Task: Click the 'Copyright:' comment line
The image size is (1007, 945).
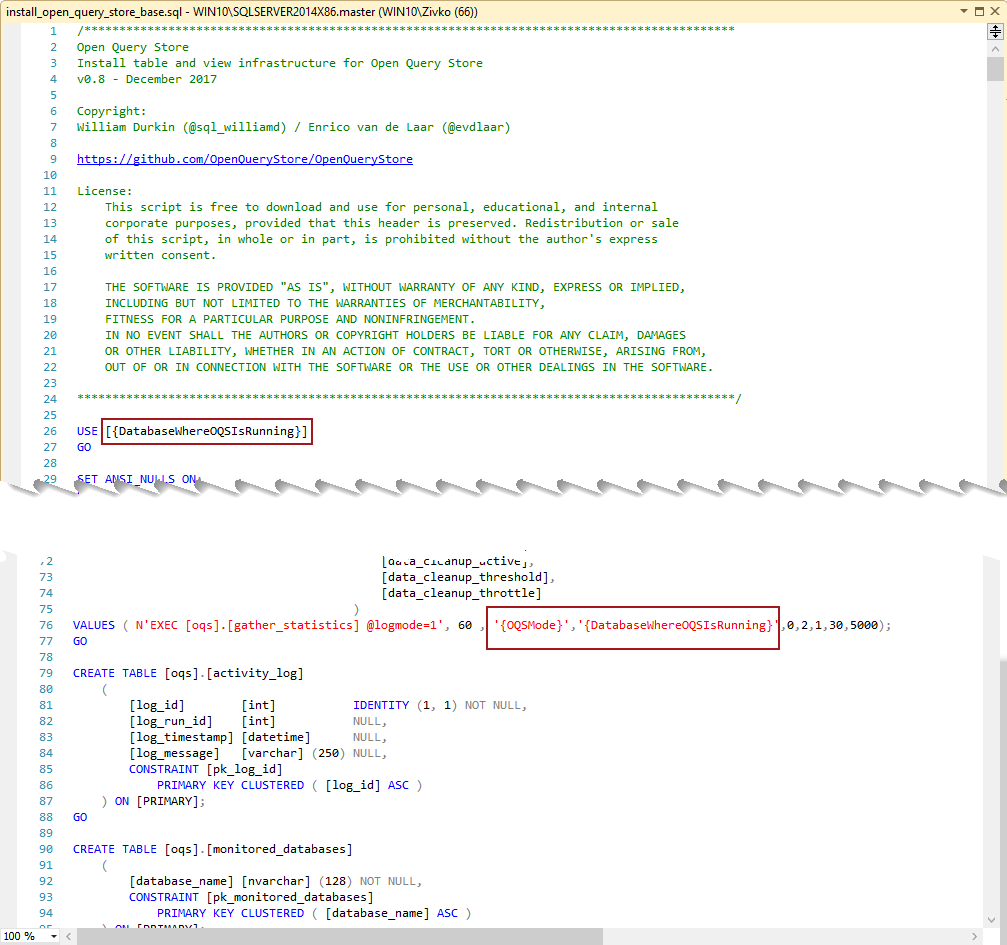Action: 112,111
